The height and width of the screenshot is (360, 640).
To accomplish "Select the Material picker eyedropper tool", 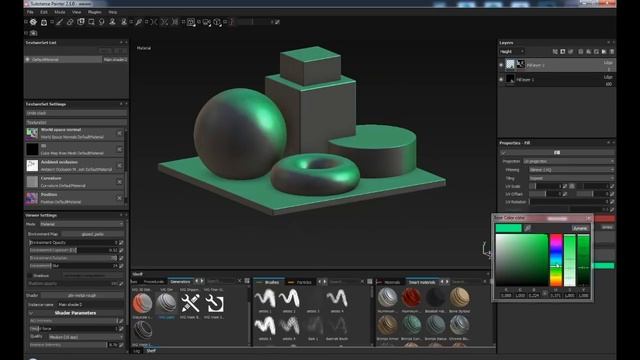I will pyautogui.click(x=139, y=22).
